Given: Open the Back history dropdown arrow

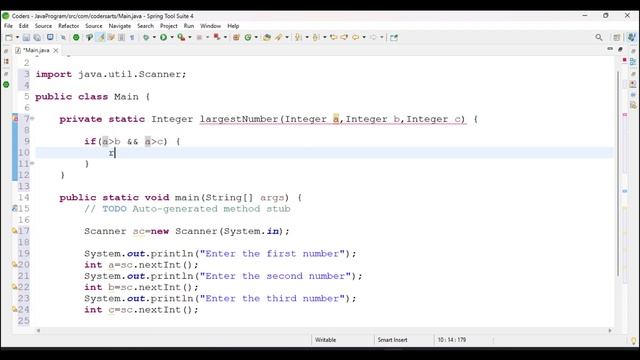Looking at the screenshot, I should (x=364, y=38).
